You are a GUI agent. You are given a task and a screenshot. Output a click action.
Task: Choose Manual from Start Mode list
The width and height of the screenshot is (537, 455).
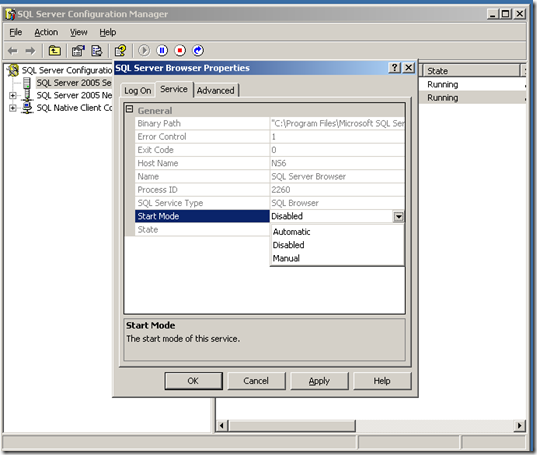pyautogui.click(x=337, y=258)
